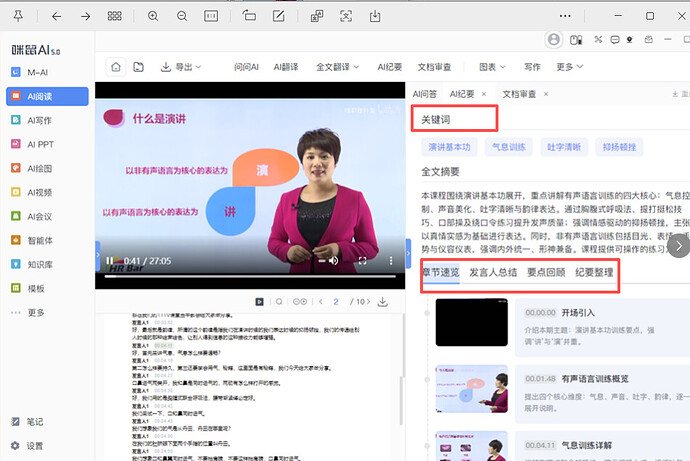Open the AI阅读 sidebar section
690x461 pixels.
pos(46,96)
